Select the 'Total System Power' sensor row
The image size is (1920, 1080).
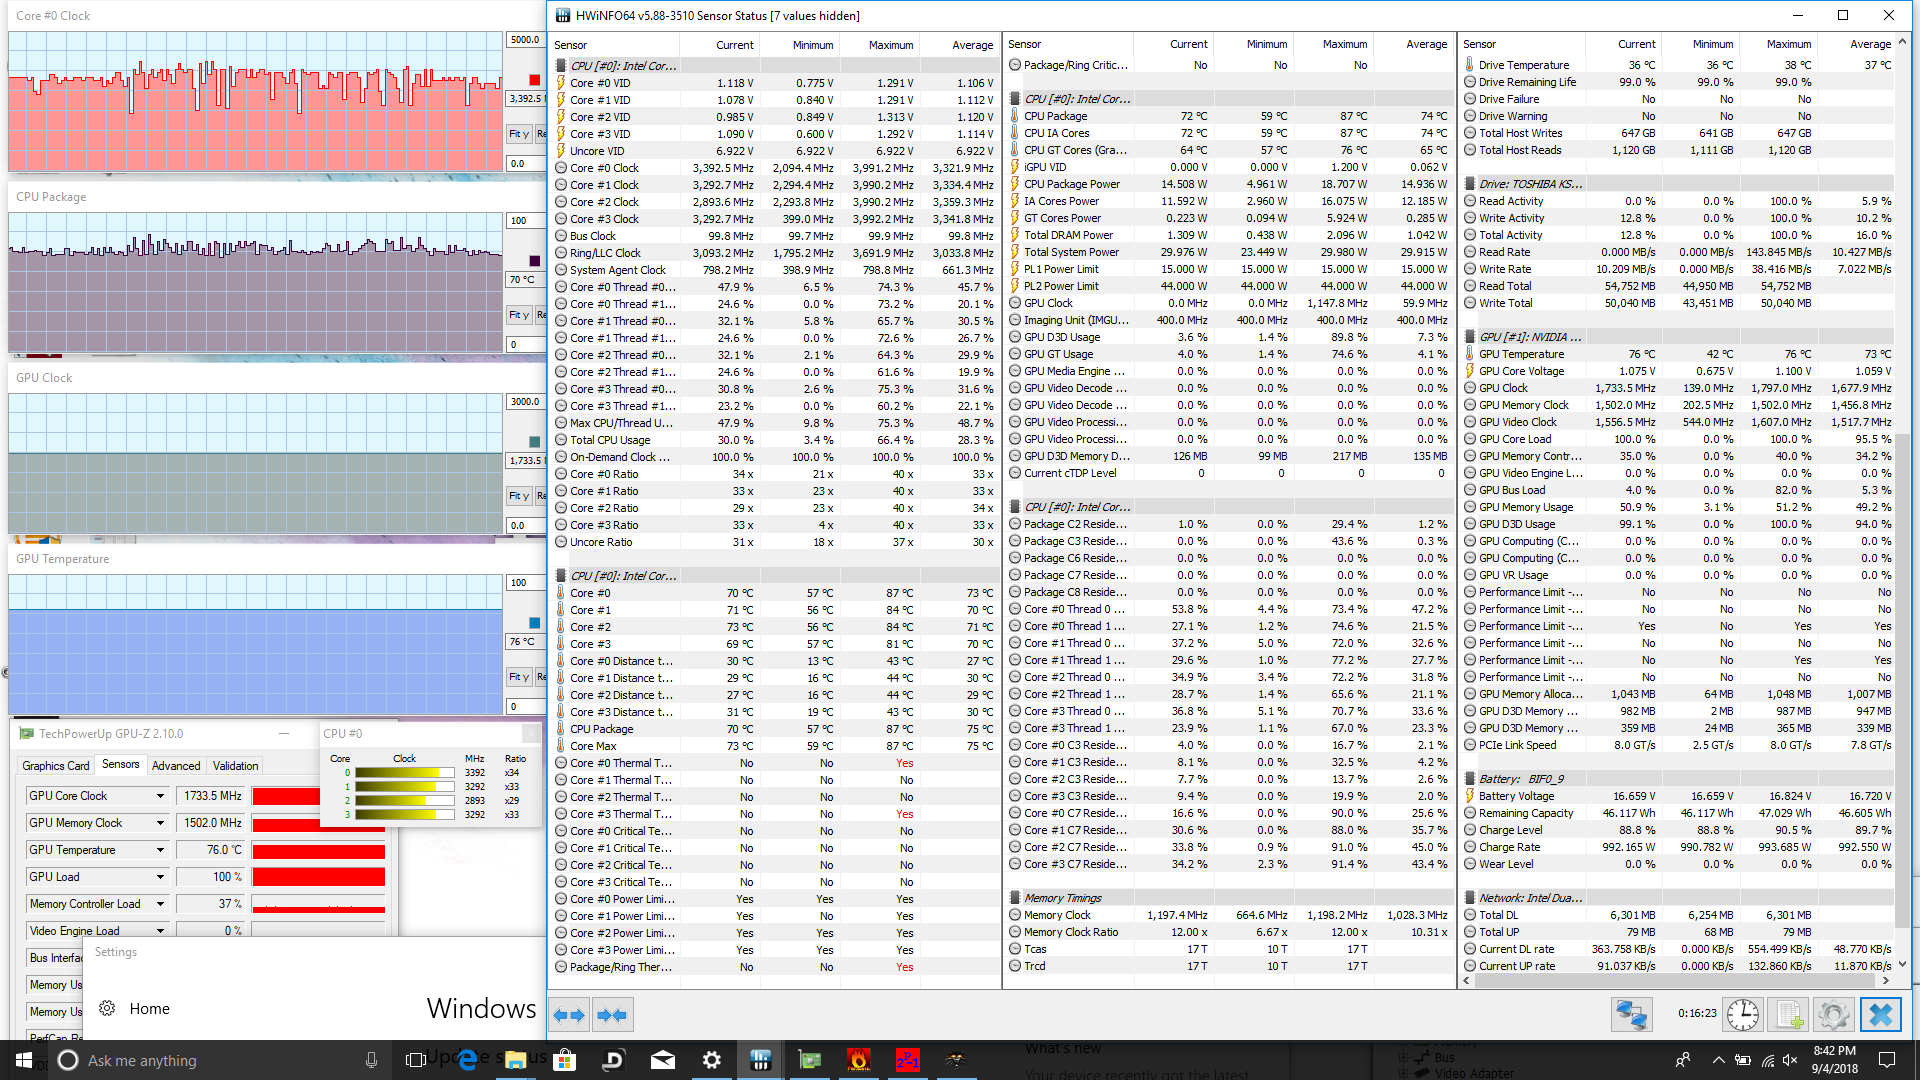[1230, 252]
